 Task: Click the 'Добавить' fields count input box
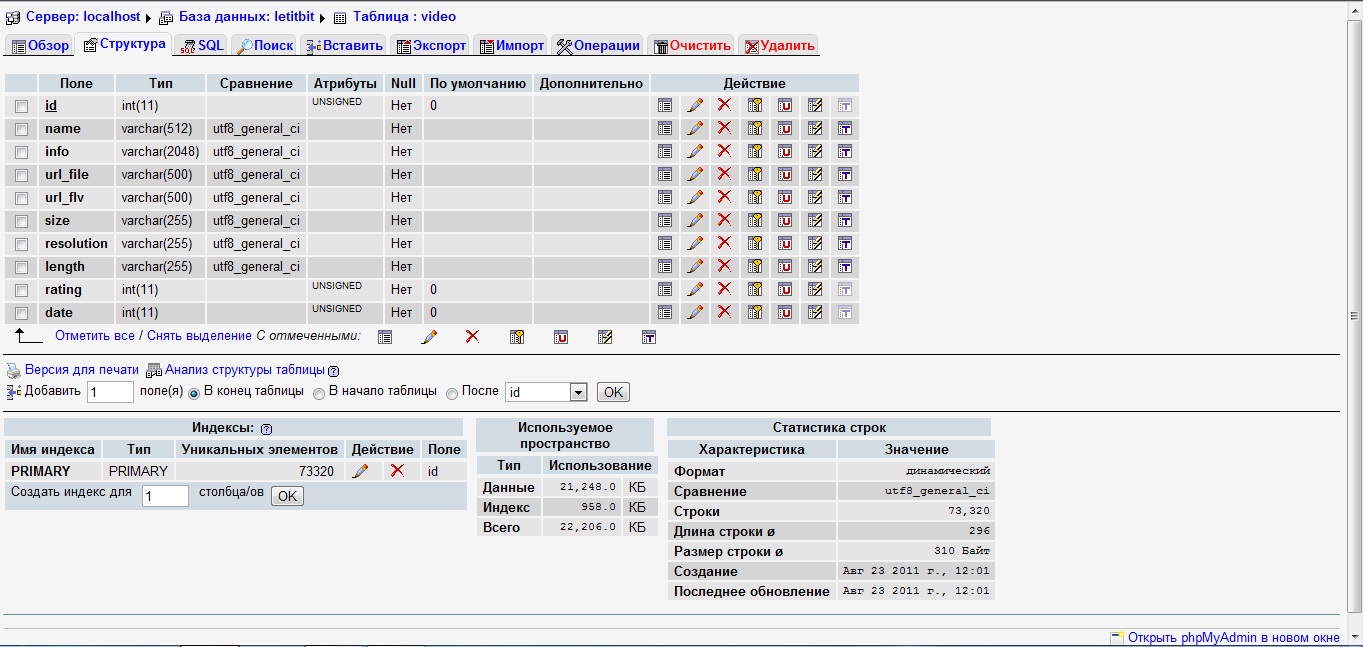click(110, 392)
